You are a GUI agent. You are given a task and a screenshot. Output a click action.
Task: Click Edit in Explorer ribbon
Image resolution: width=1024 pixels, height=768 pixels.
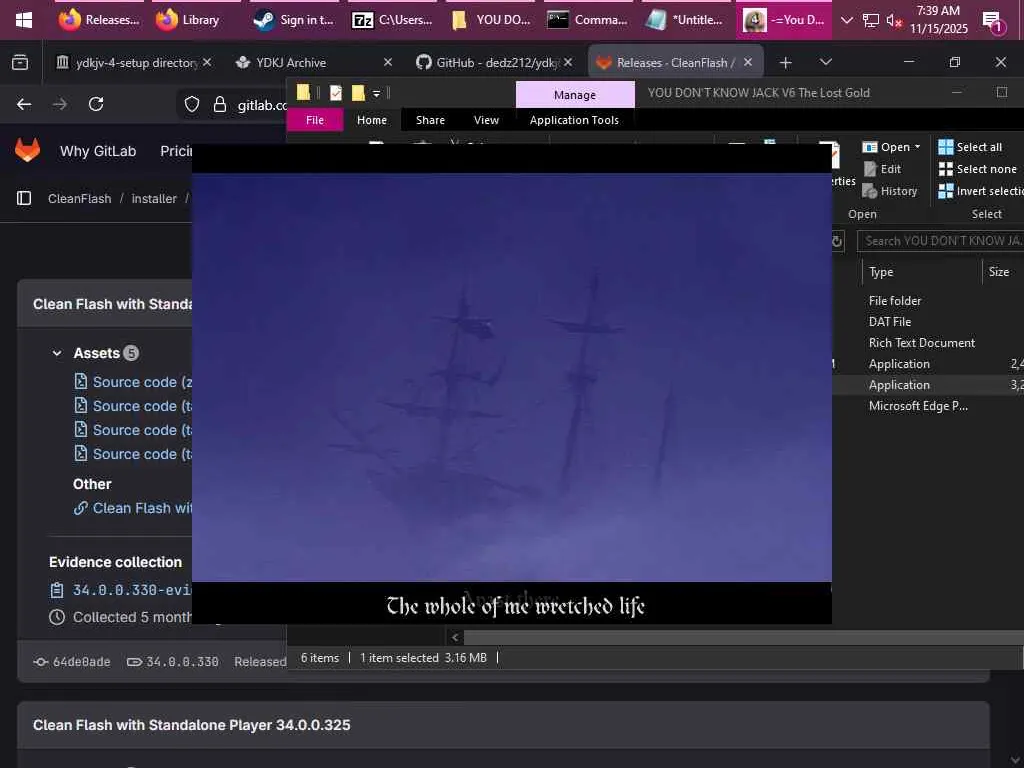click(883, 169)
